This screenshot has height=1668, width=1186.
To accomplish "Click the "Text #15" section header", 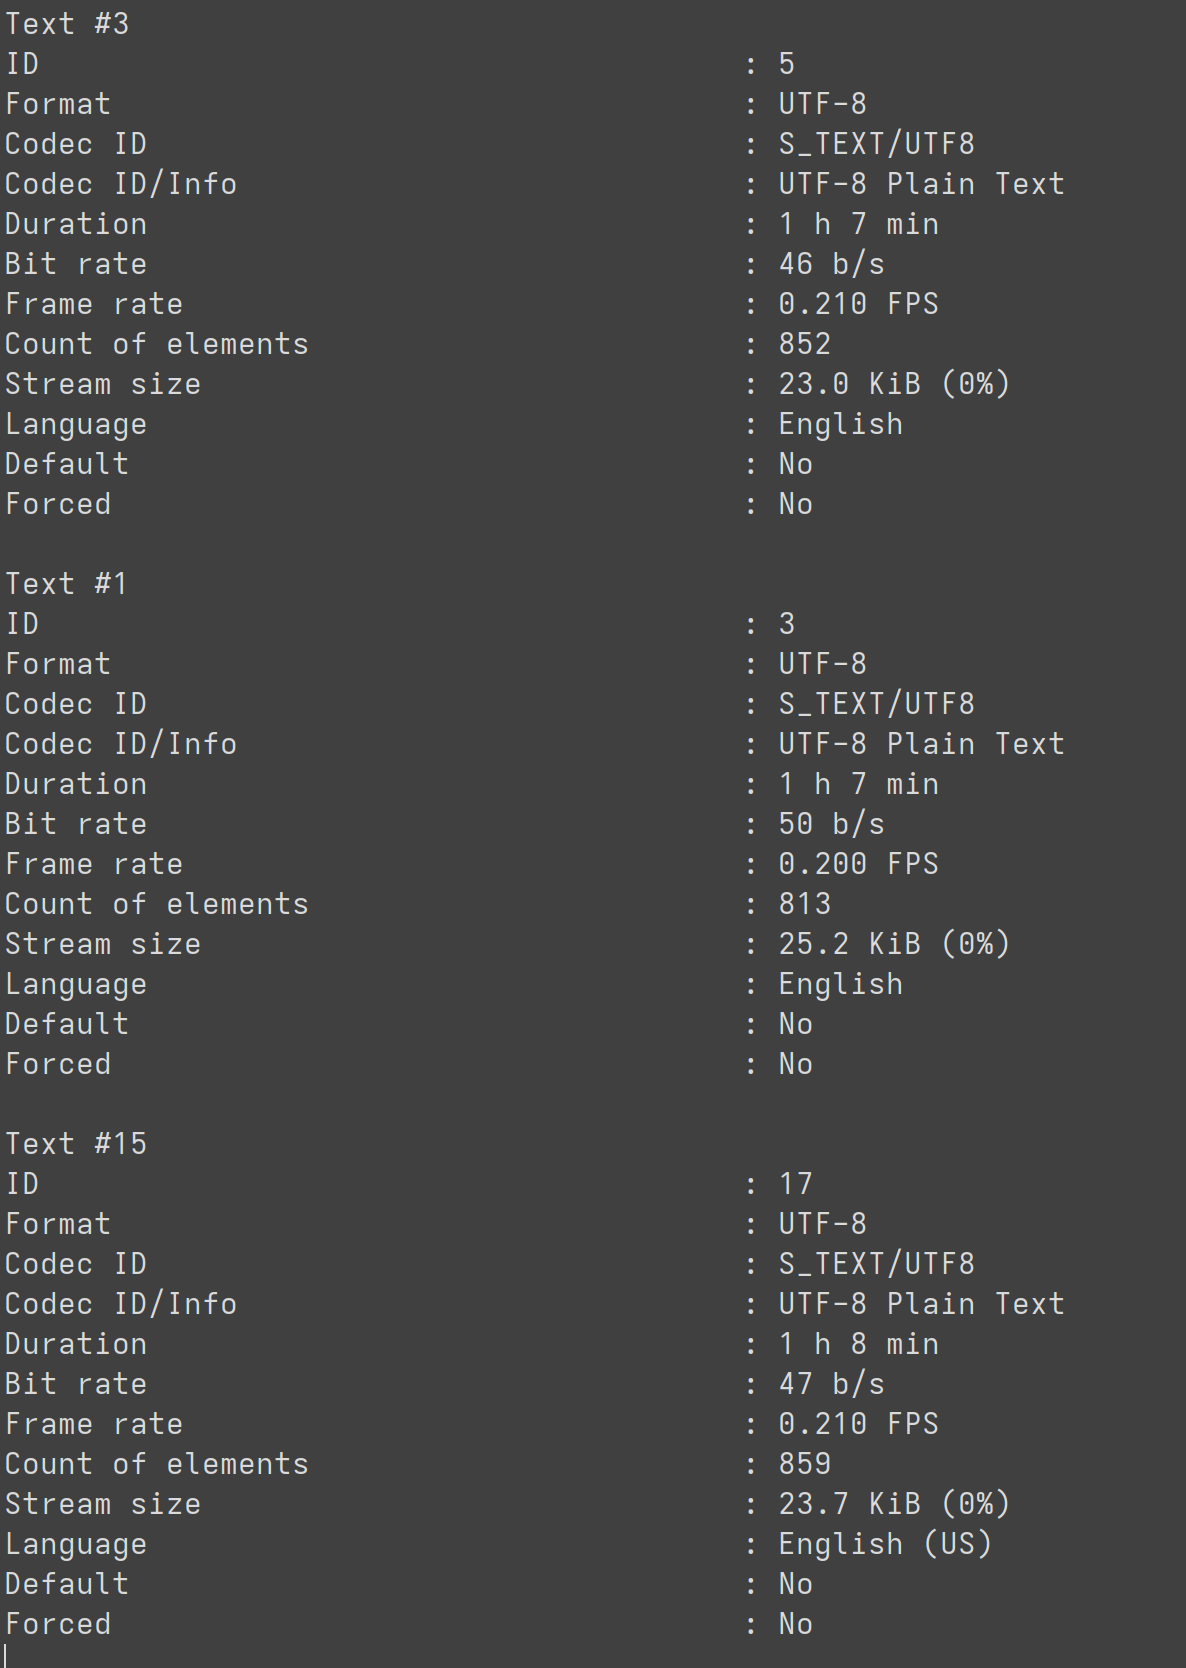I will tap(76, 1144).
